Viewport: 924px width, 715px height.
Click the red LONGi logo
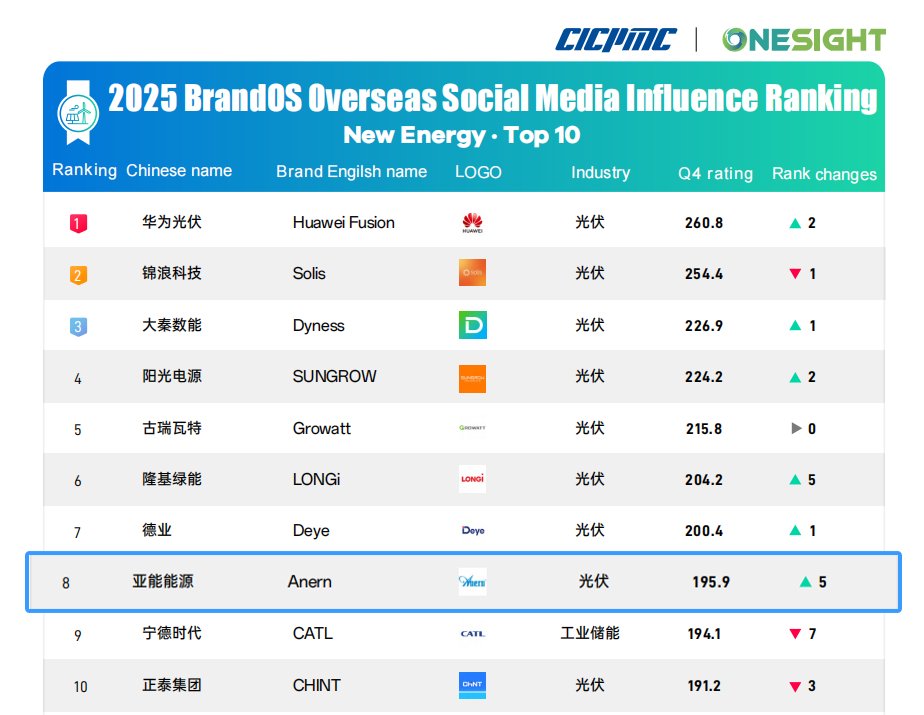pyautogui.click(x=472, y=480)
